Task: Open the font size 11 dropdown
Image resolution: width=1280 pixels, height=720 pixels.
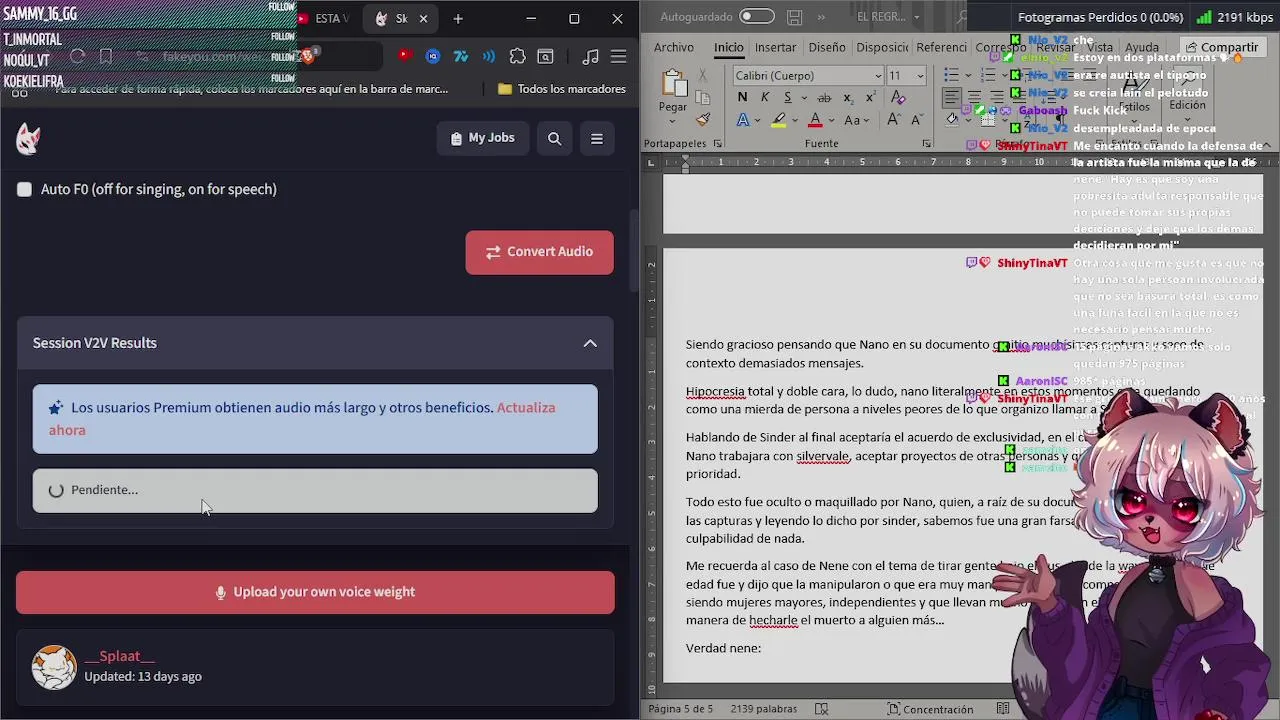Action: click(921, 76)
